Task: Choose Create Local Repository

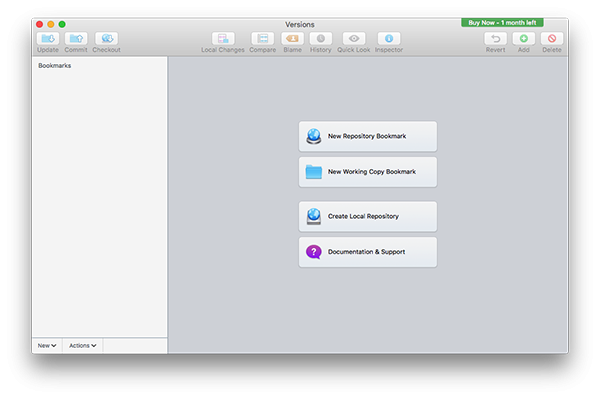Action: (x=368, y=217)
